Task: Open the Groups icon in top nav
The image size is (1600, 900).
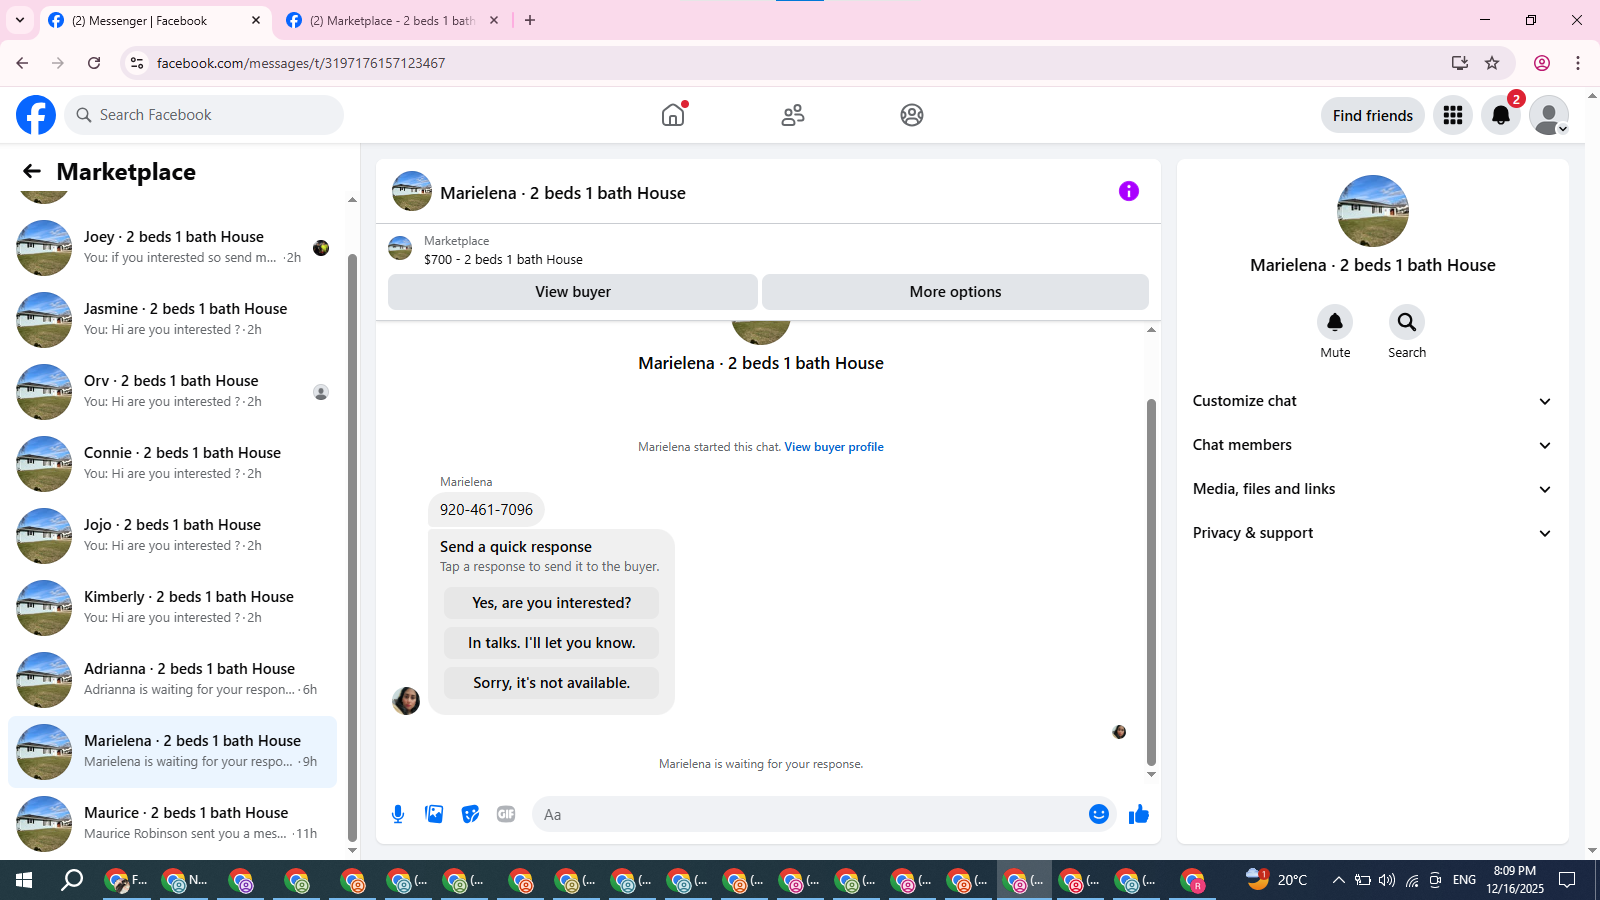Action: 912,115
